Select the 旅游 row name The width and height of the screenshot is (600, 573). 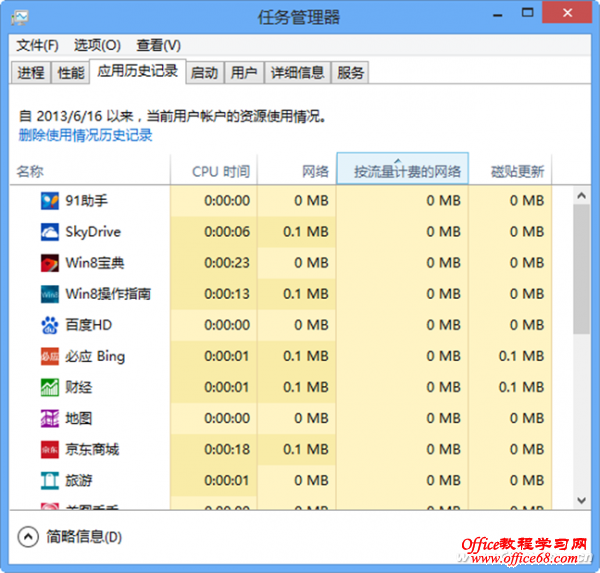[x=78, y=480]
